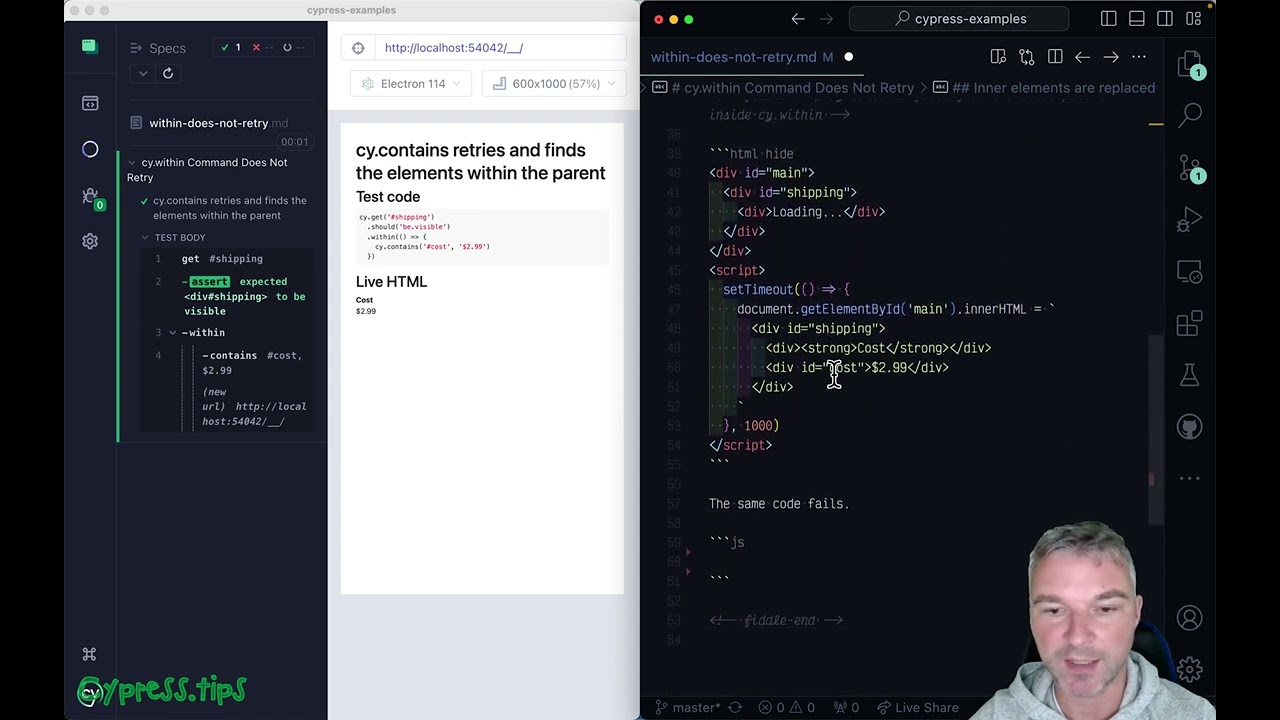The height and width of the screenshot is (720, 1280).
Task: Open the Cypress test options chevron dropdown
Action: [143, 73]
